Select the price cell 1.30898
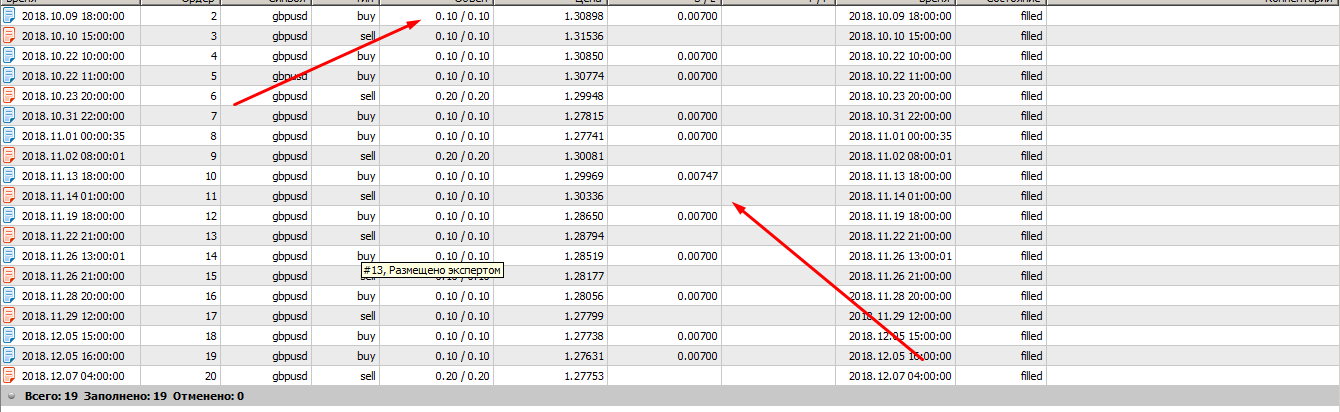The width and height of the screenshot is (1340, 412). coord(585,16)
